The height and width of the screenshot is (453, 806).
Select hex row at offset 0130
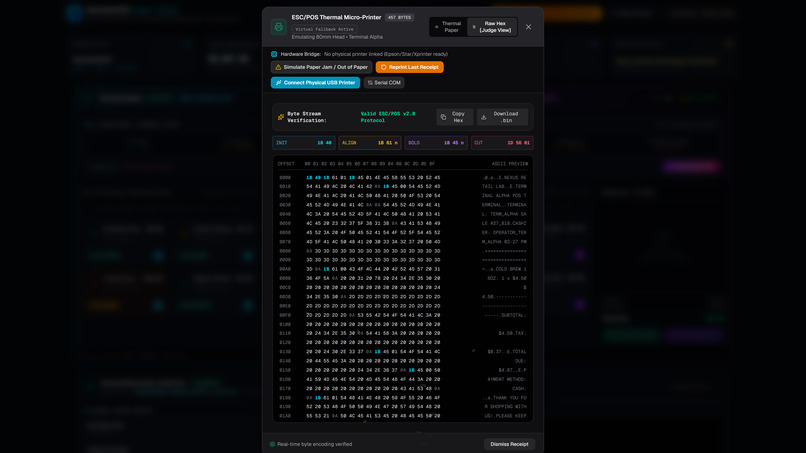coord(402,352)
